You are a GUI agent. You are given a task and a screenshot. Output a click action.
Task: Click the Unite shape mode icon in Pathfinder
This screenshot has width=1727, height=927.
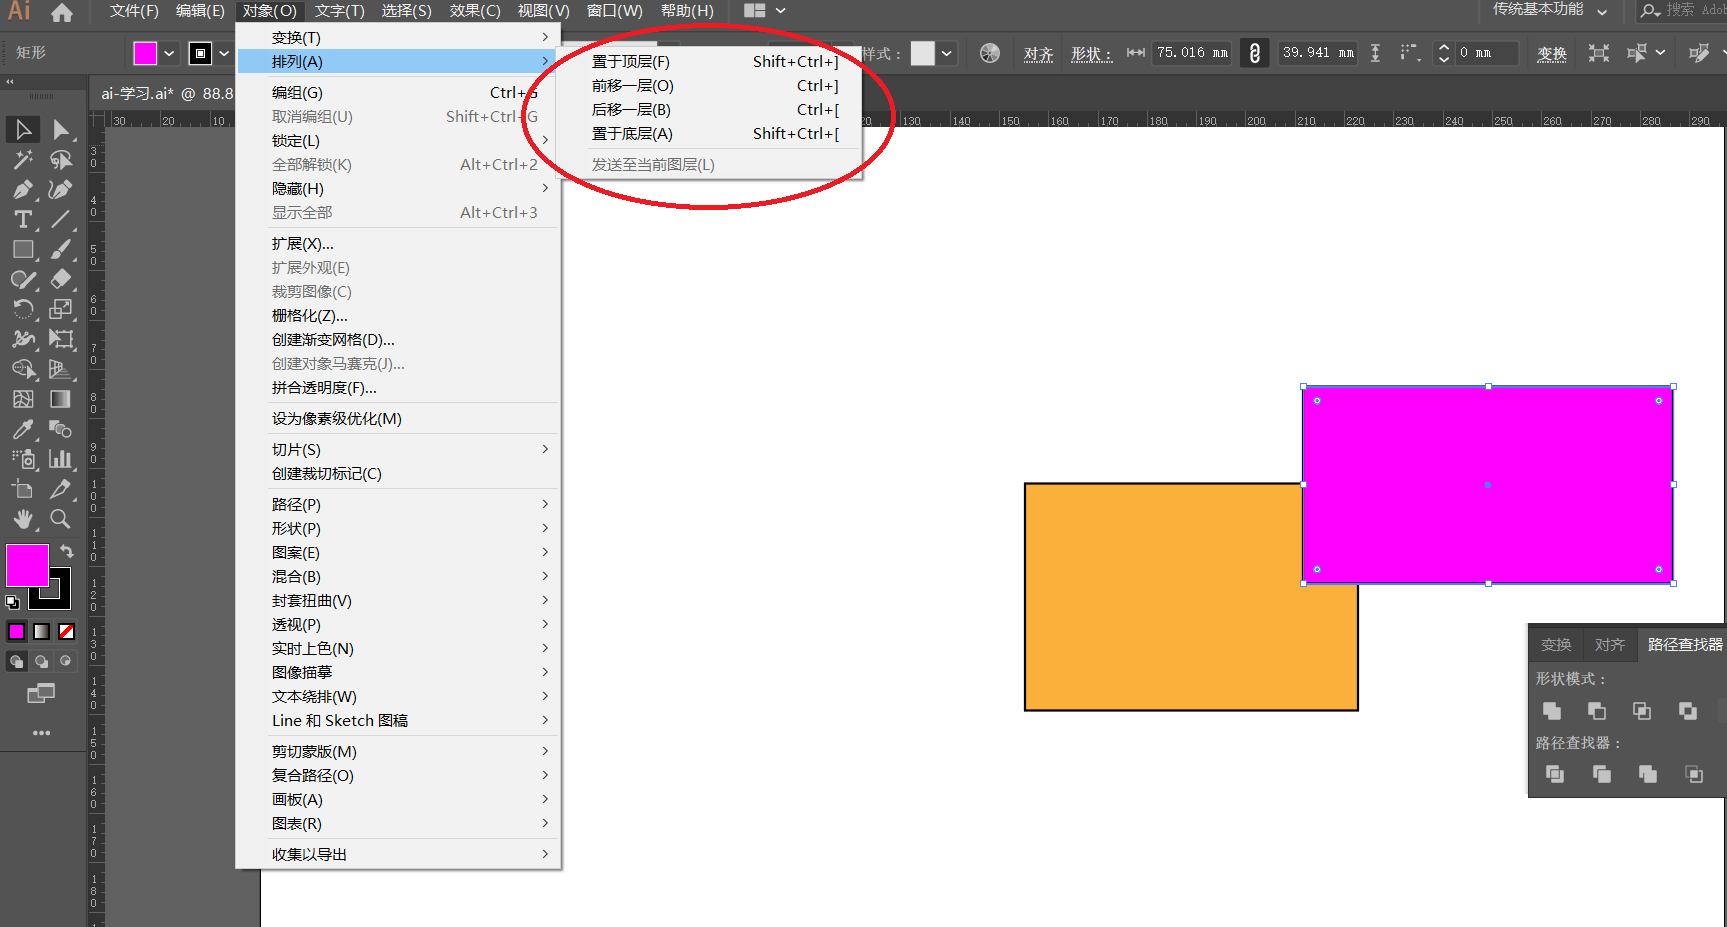pyautogui.click(x=1552, y=711)
